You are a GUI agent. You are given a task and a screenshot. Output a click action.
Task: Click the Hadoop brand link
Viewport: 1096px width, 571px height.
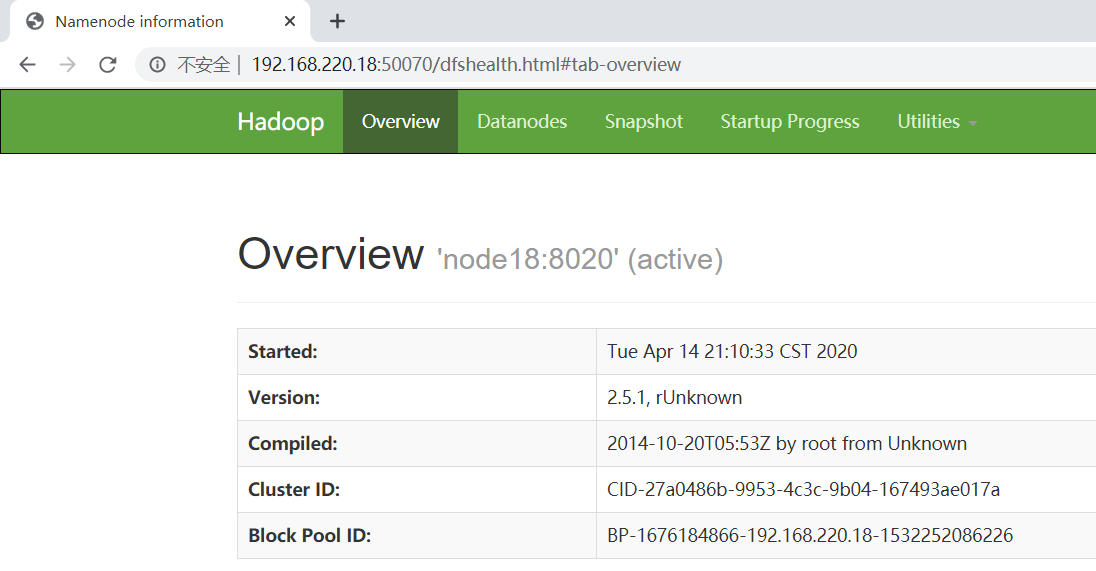pyautogui.click(x=280, y=122)
